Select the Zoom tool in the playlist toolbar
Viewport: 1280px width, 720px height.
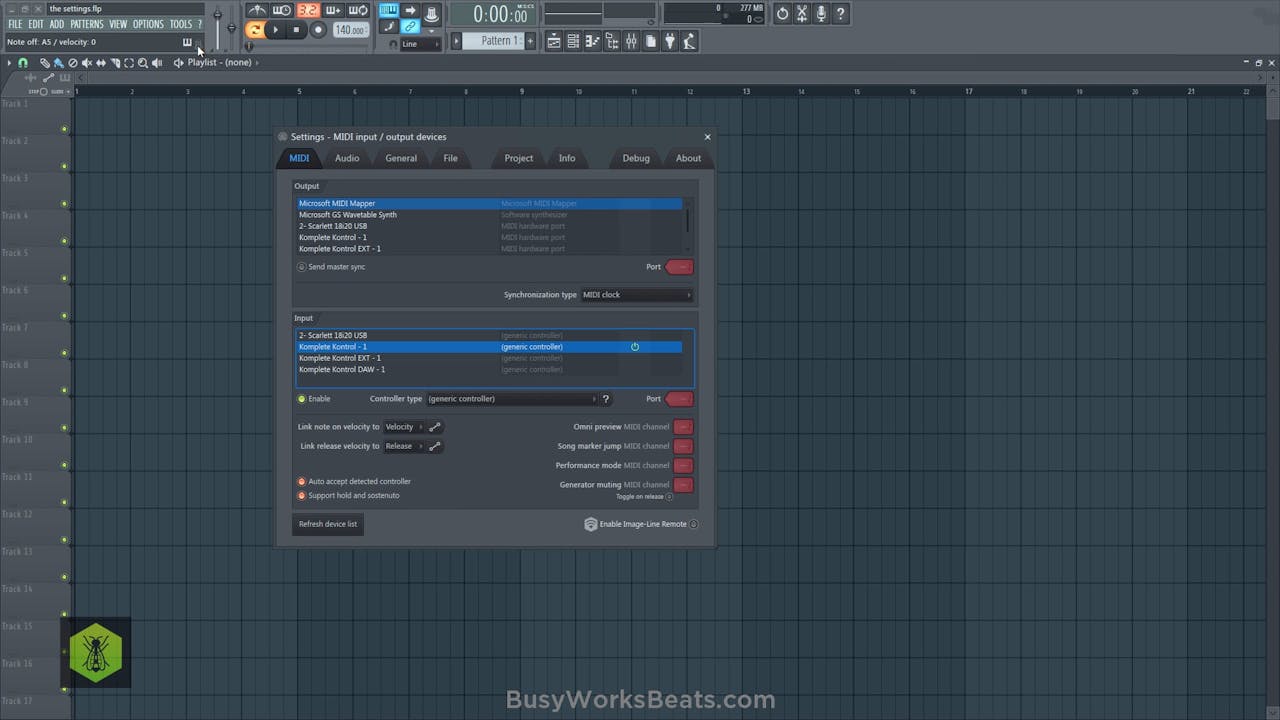[x=142, y=62]
